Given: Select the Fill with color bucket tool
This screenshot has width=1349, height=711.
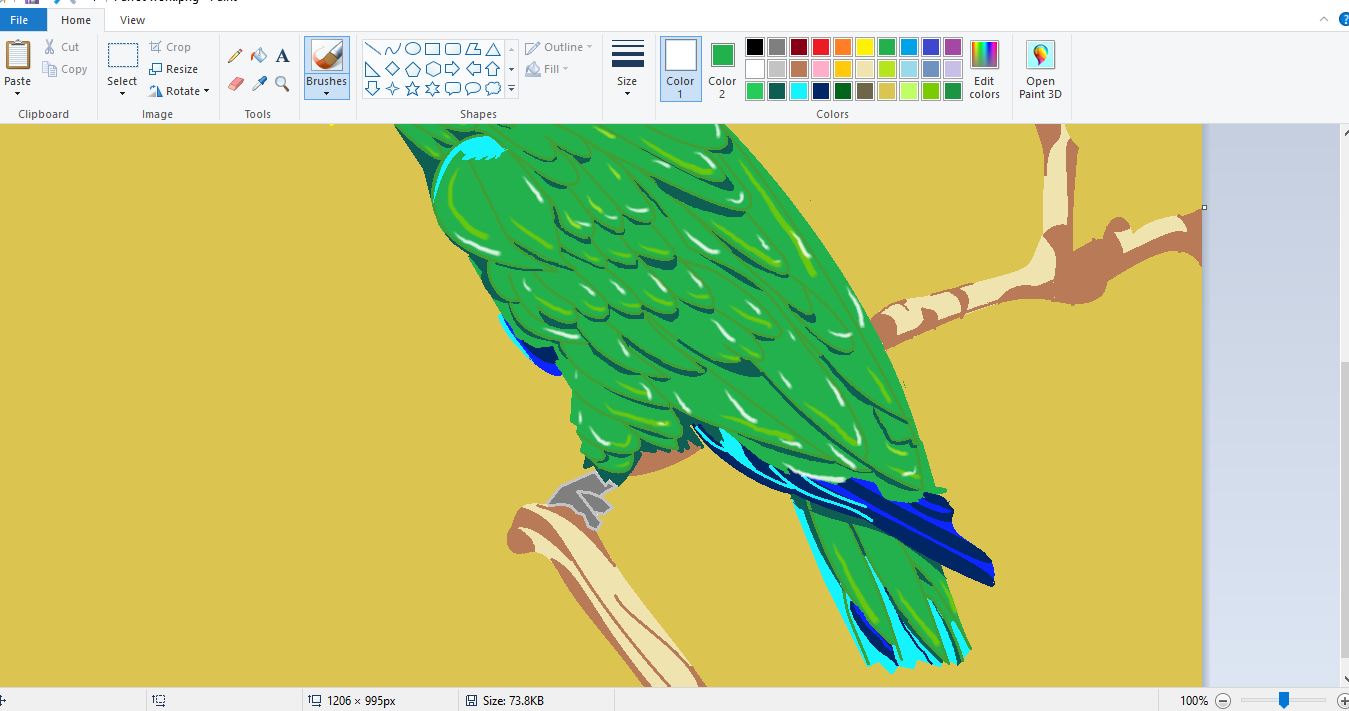Looking at the screenshot, I should (x=259, y=56).
